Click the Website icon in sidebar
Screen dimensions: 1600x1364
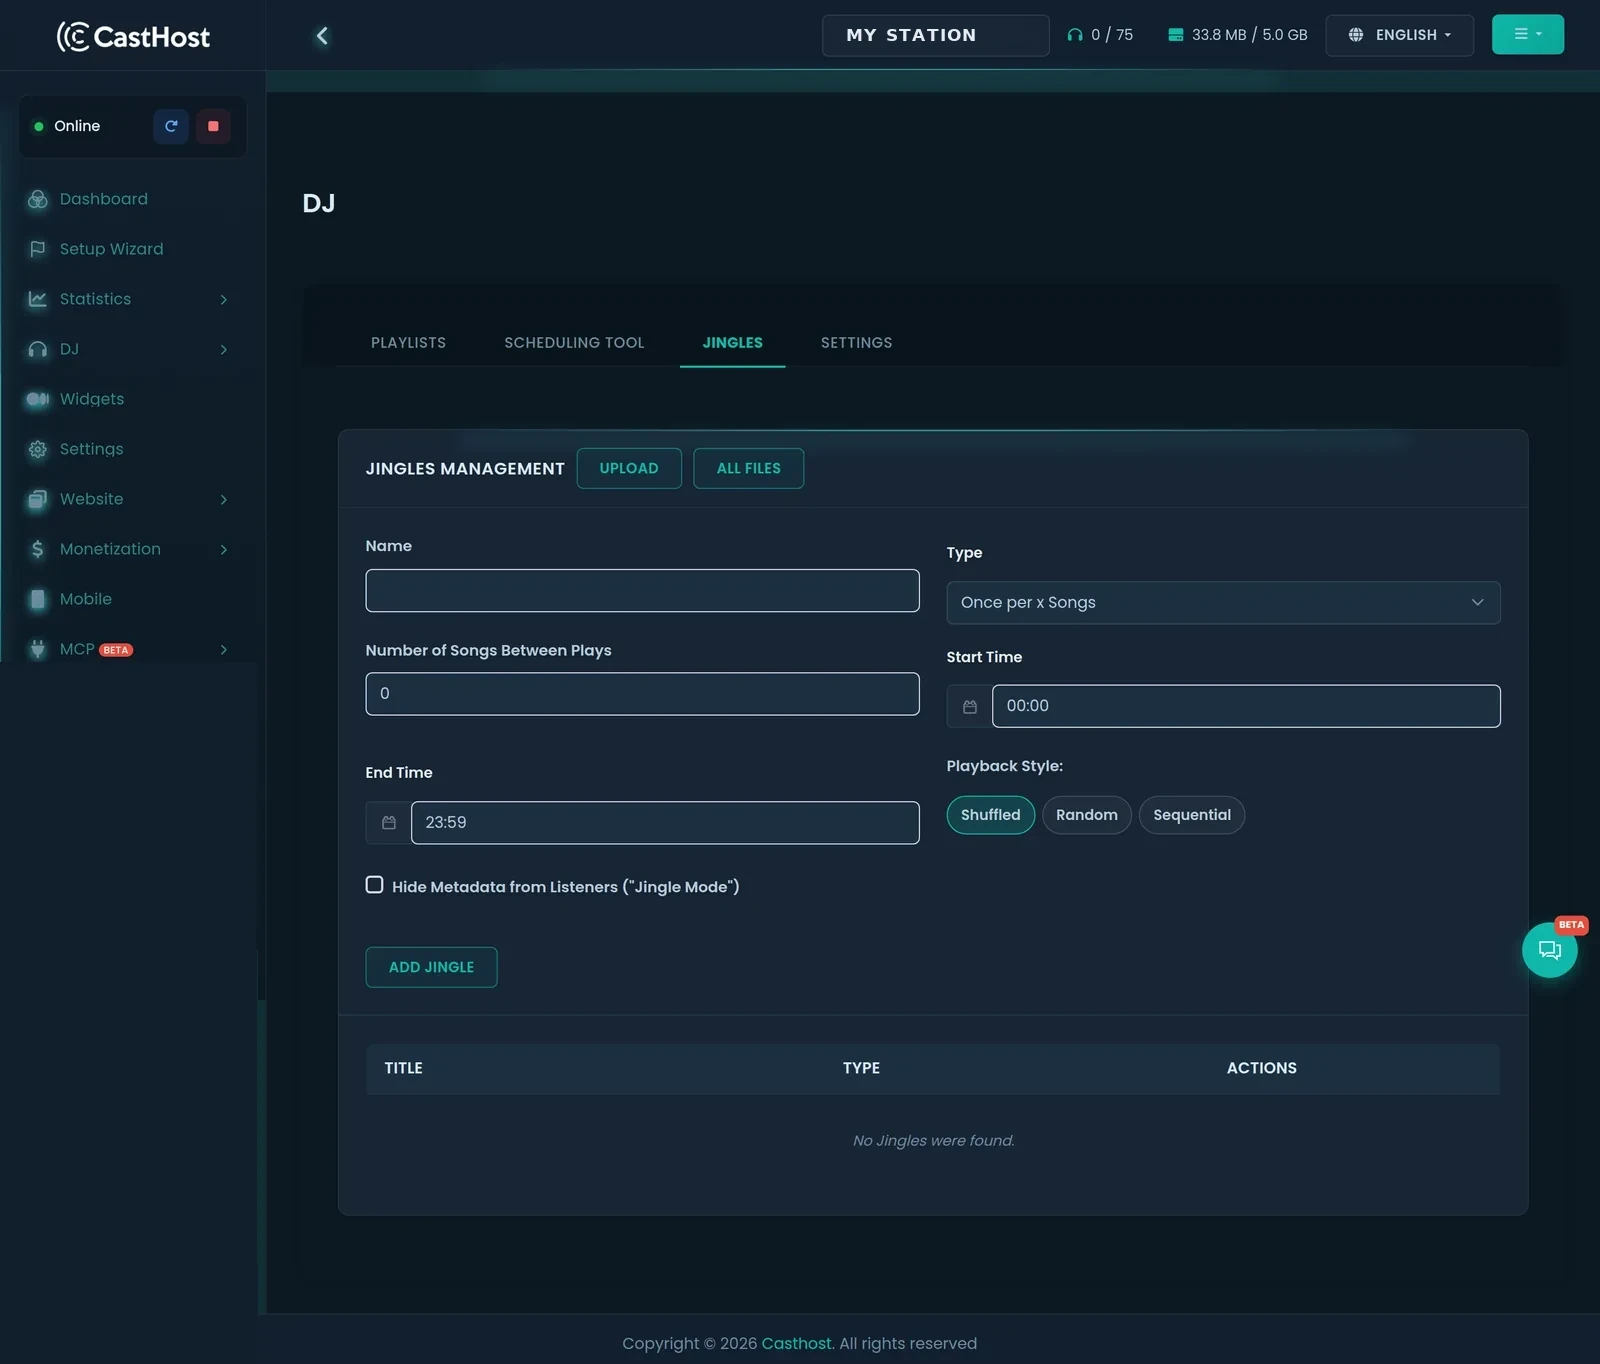[x=38, y=499]
